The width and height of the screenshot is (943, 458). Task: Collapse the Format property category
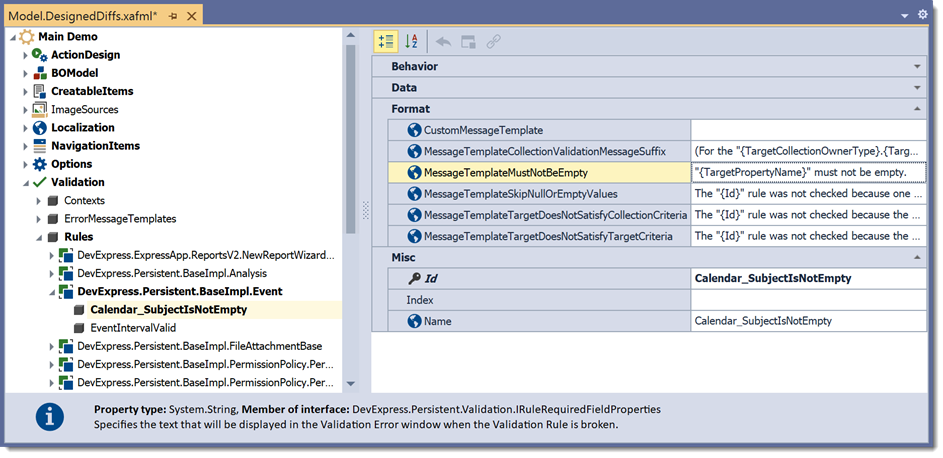[917, 109]
